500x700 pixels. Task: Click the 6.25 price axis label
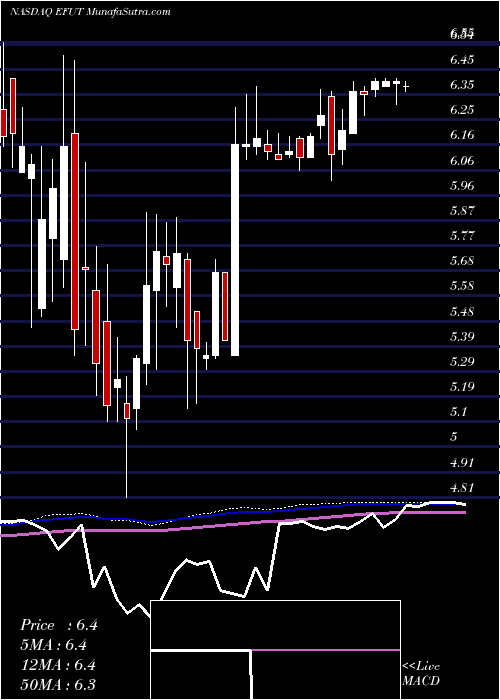462,110
